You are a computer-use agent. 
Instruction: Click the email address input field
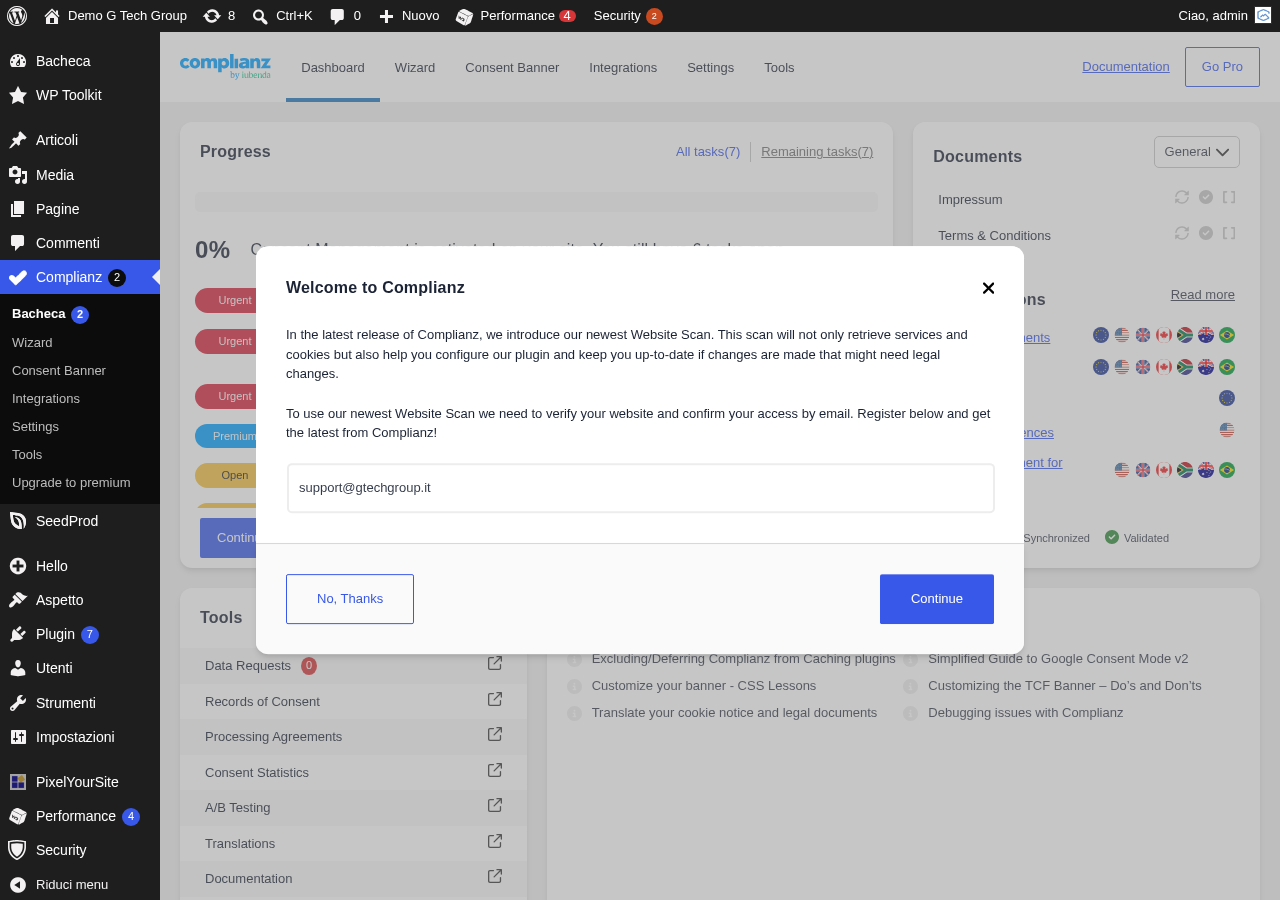(x=641, y=488)
